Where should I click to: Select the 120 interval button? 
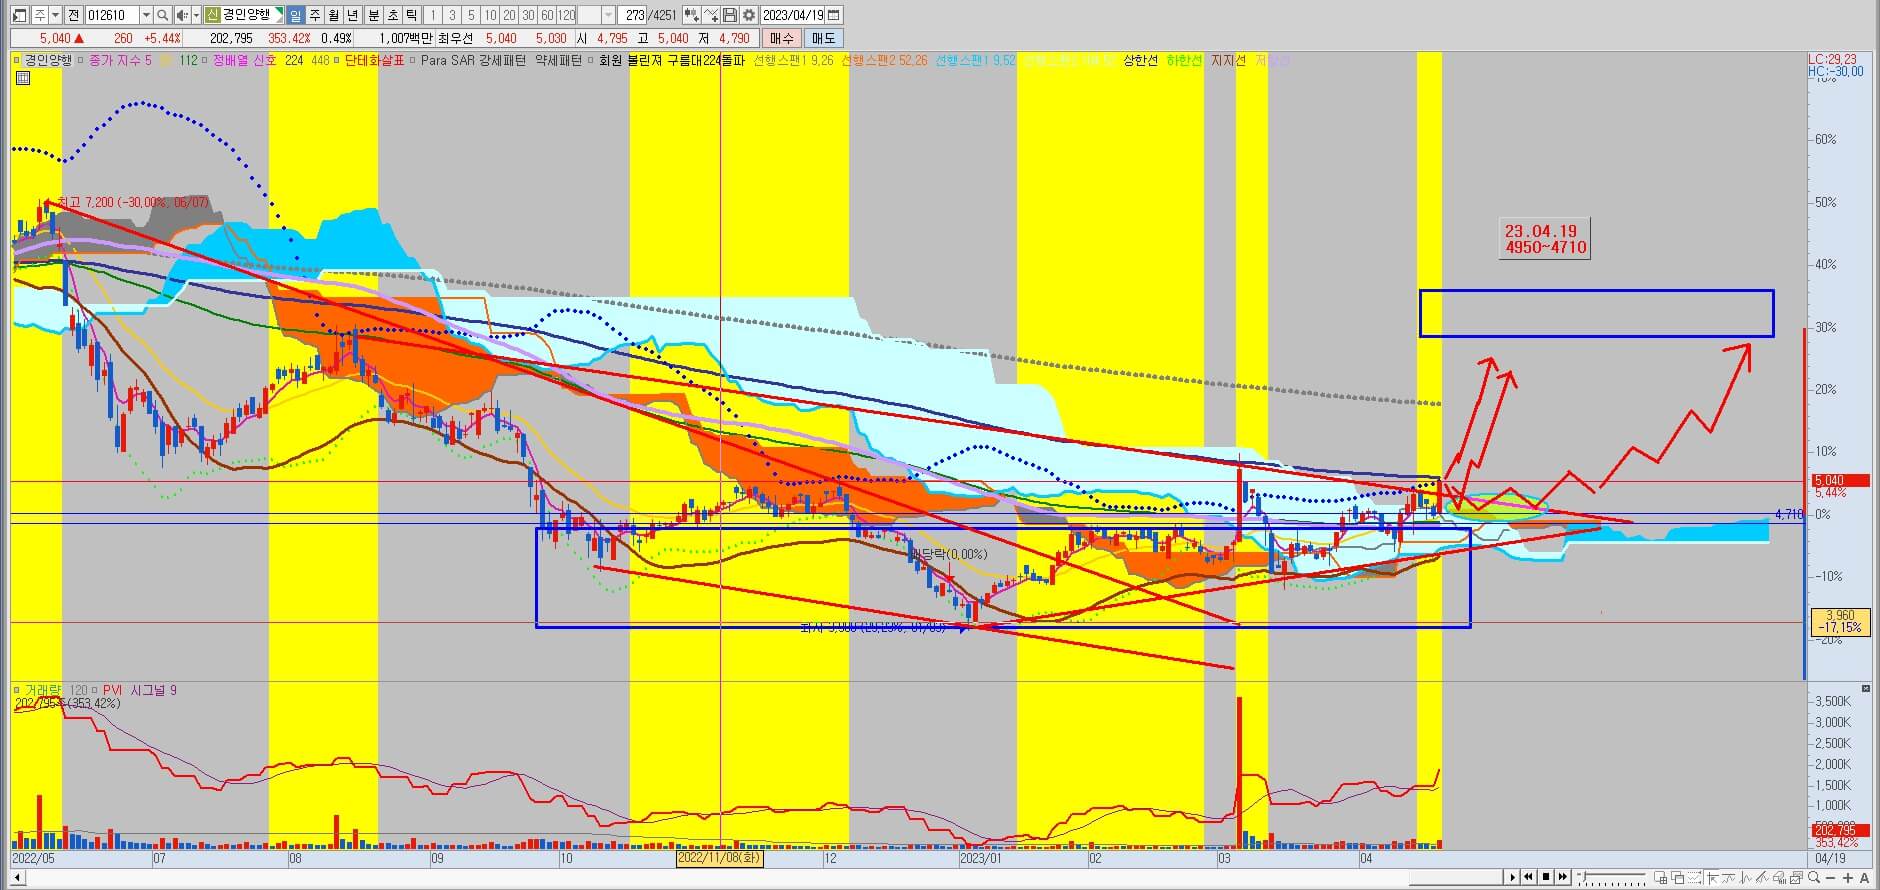[566, 15]
